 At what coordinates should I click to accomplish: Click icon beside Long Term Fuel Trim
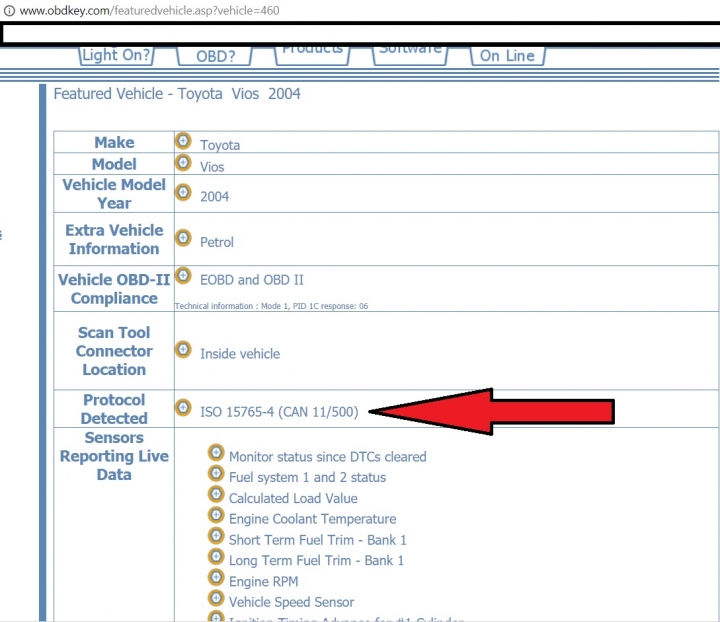[x=216, y=556]
